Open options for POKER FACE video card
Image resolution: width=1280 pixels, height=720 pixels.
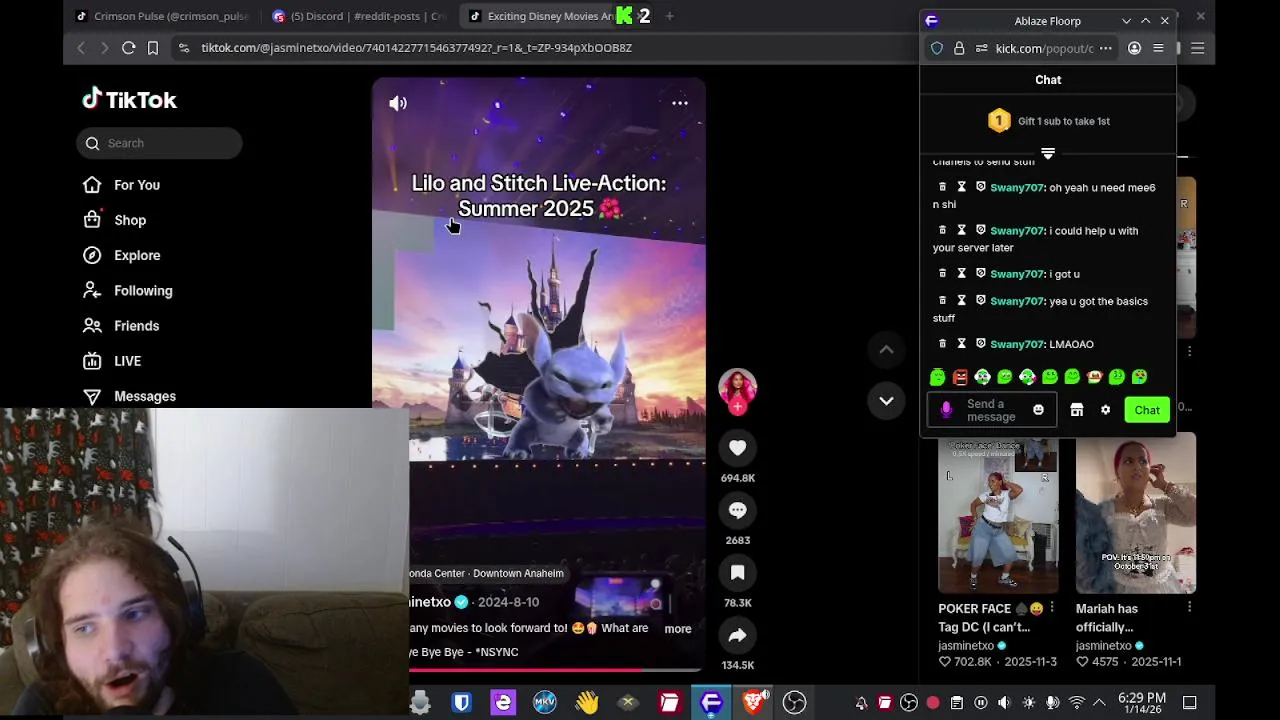[x=1052, y=608]
